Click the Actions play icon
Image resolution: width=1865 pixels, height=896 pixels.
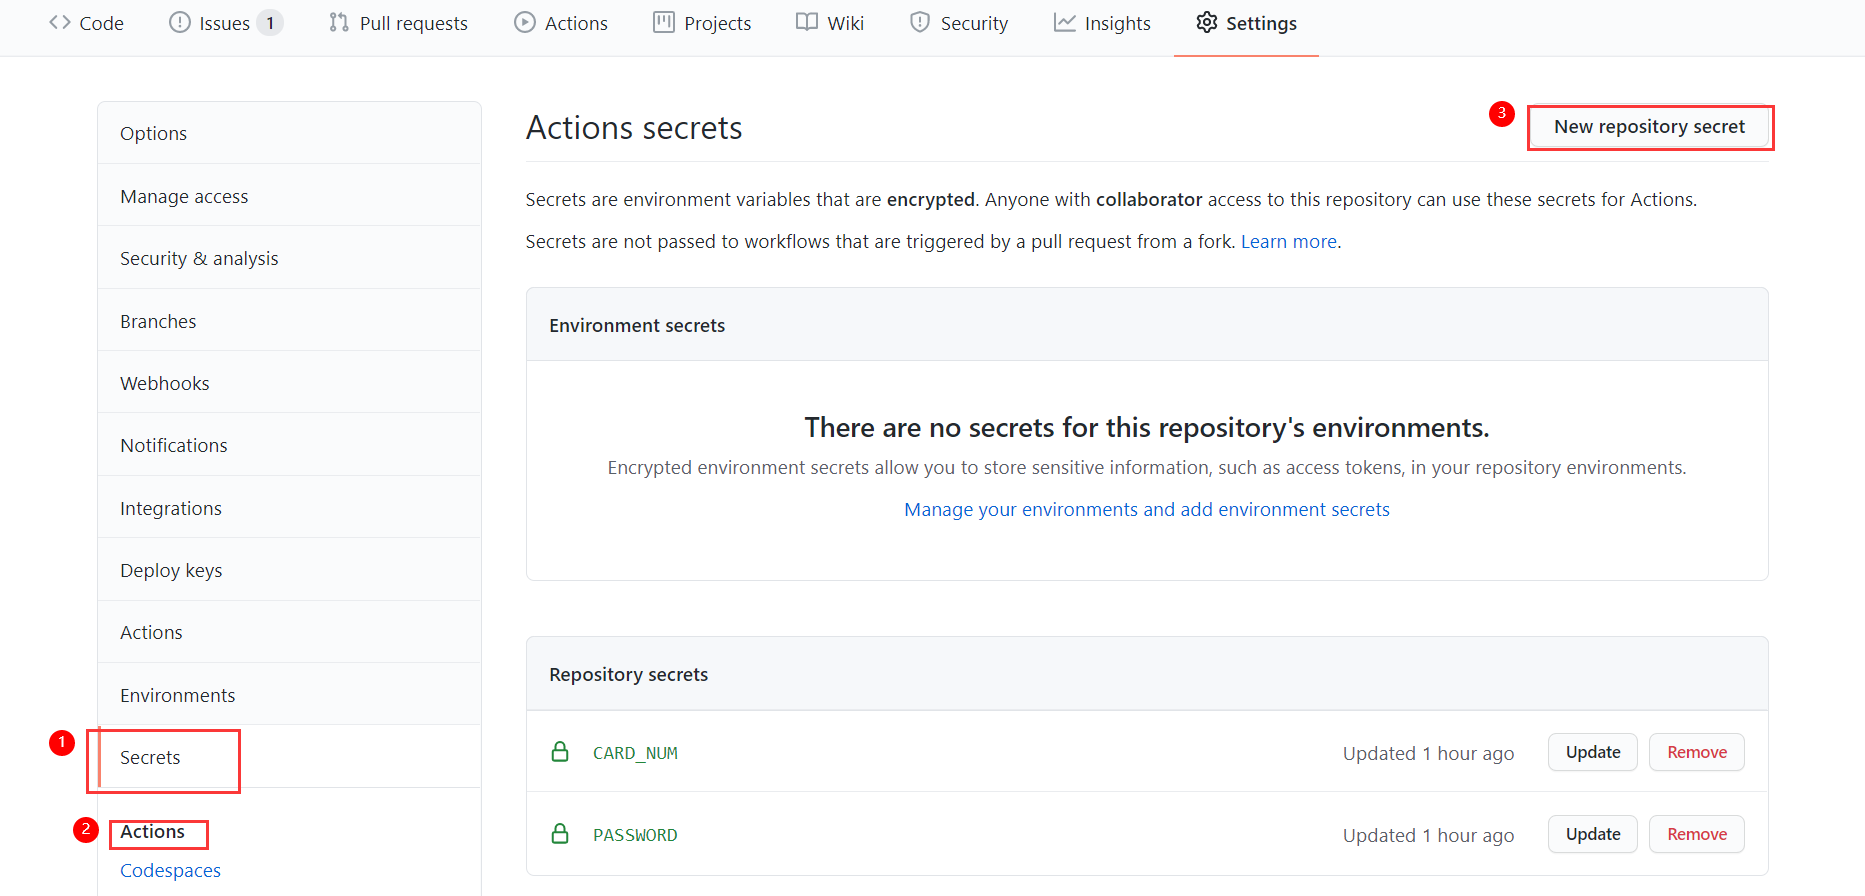click(x=525, y=23)
